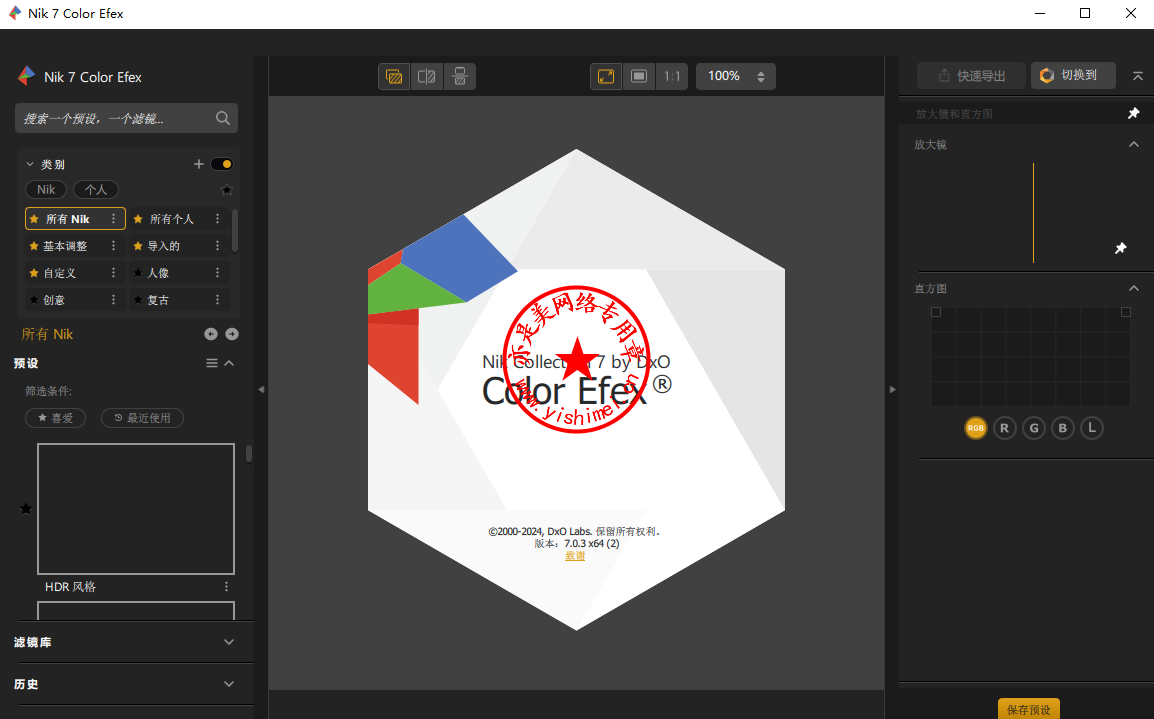This screenshot has height=719, width=1154.
Task: Collapse the 直方图 section
Action: pyautogui.click(x=1134, y=288)
